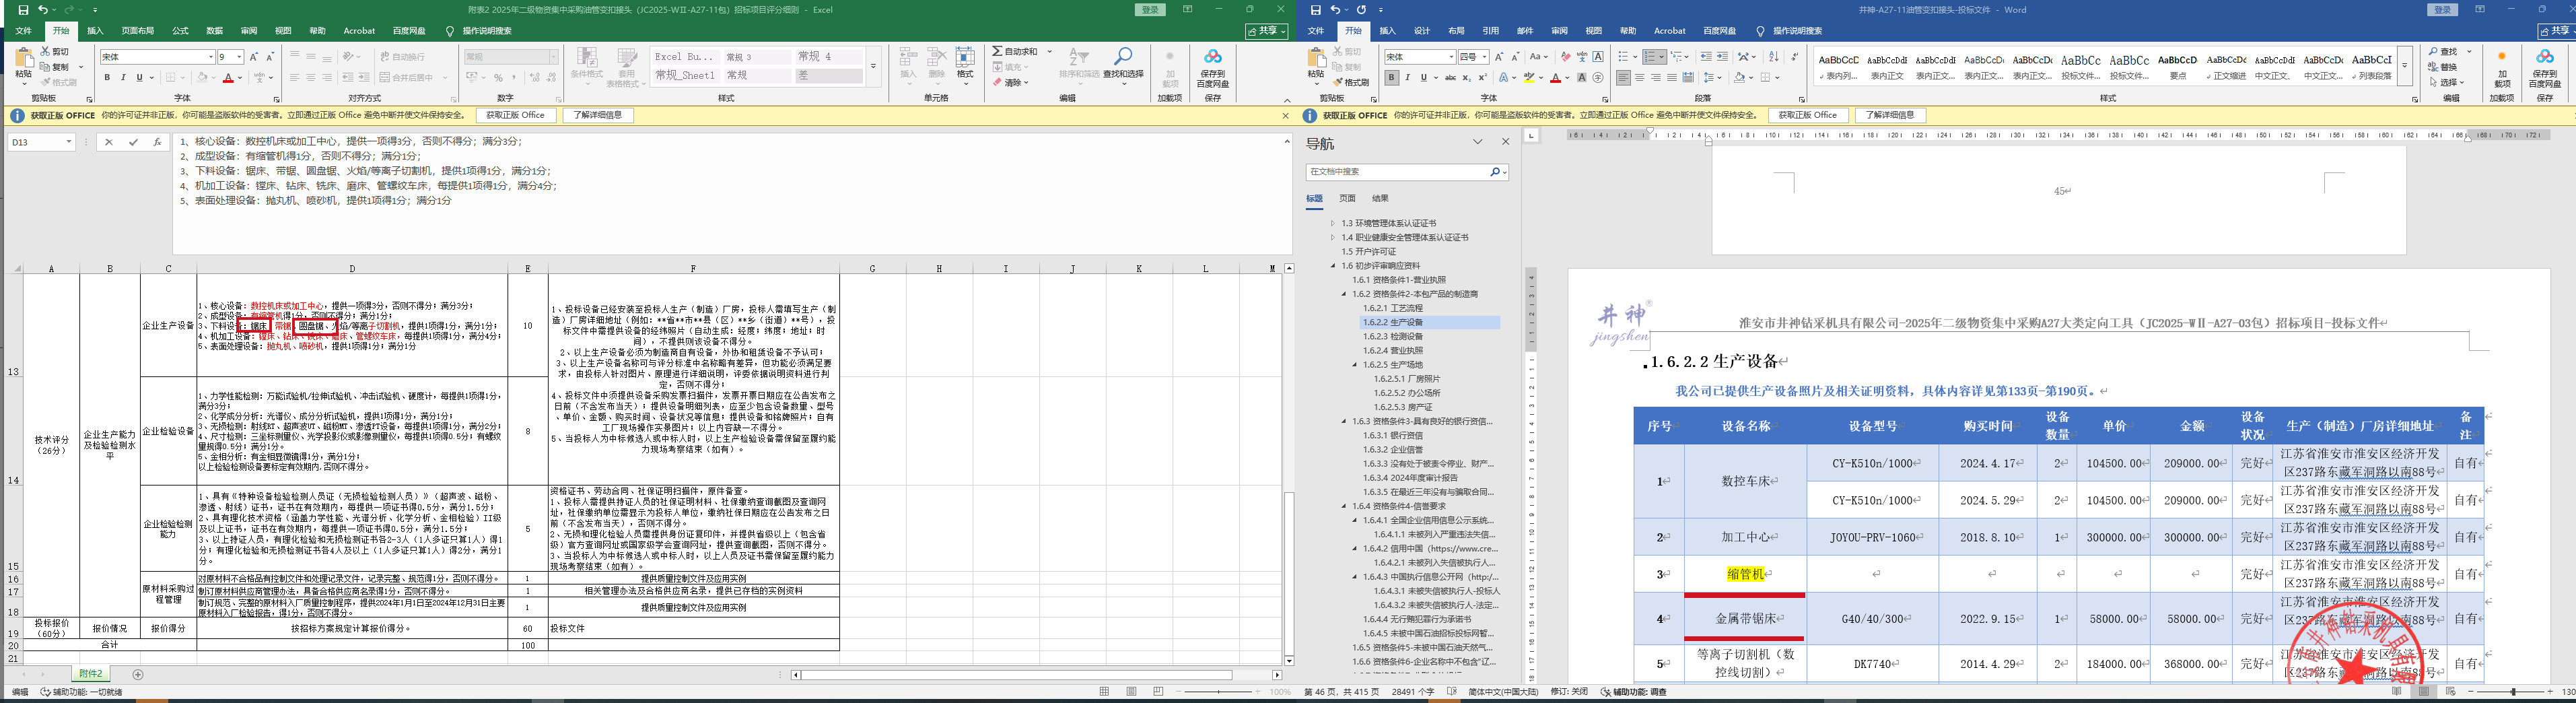Viewport: 2576px width, 703px height.
Task: Click 了解详细信息 button in Excel warning bar
Action: click(x=598, y=115)
